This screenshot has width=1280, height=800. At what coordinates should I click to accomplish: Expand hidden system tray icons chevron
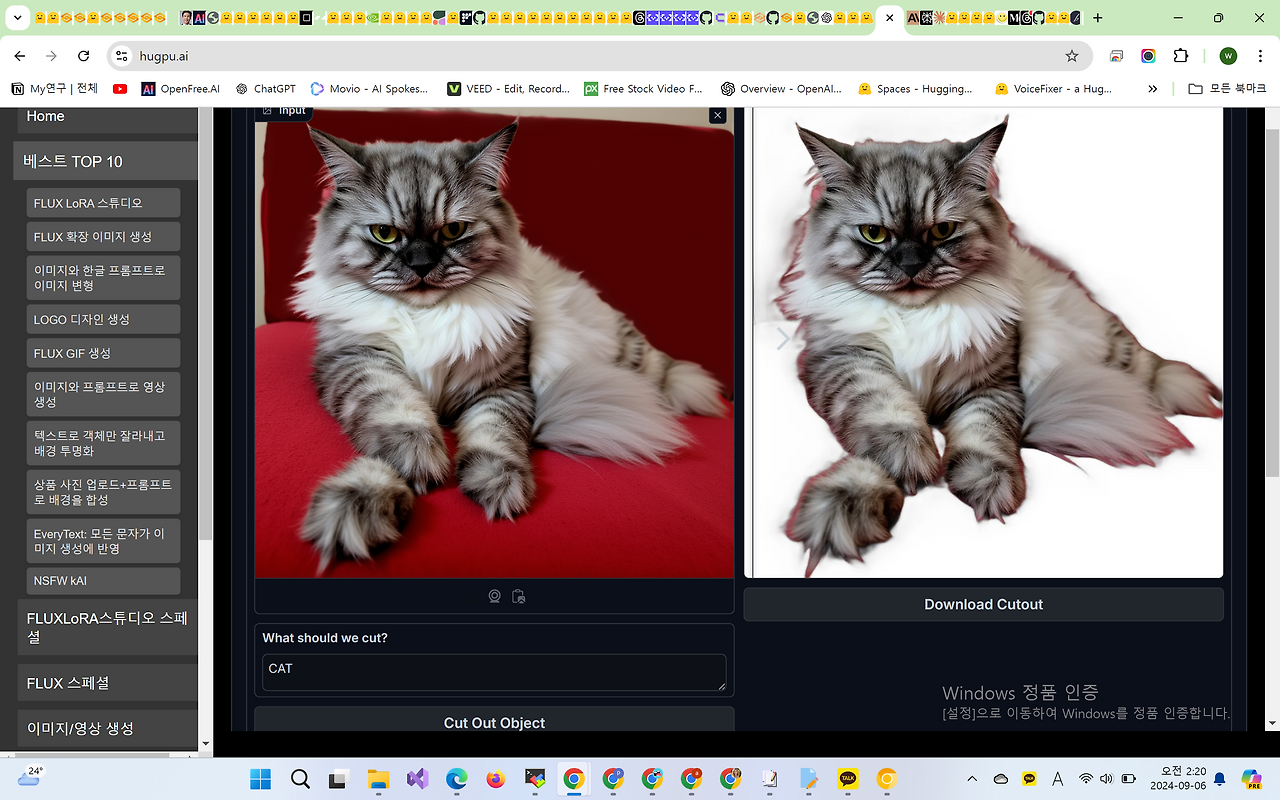tap(972, 779)
